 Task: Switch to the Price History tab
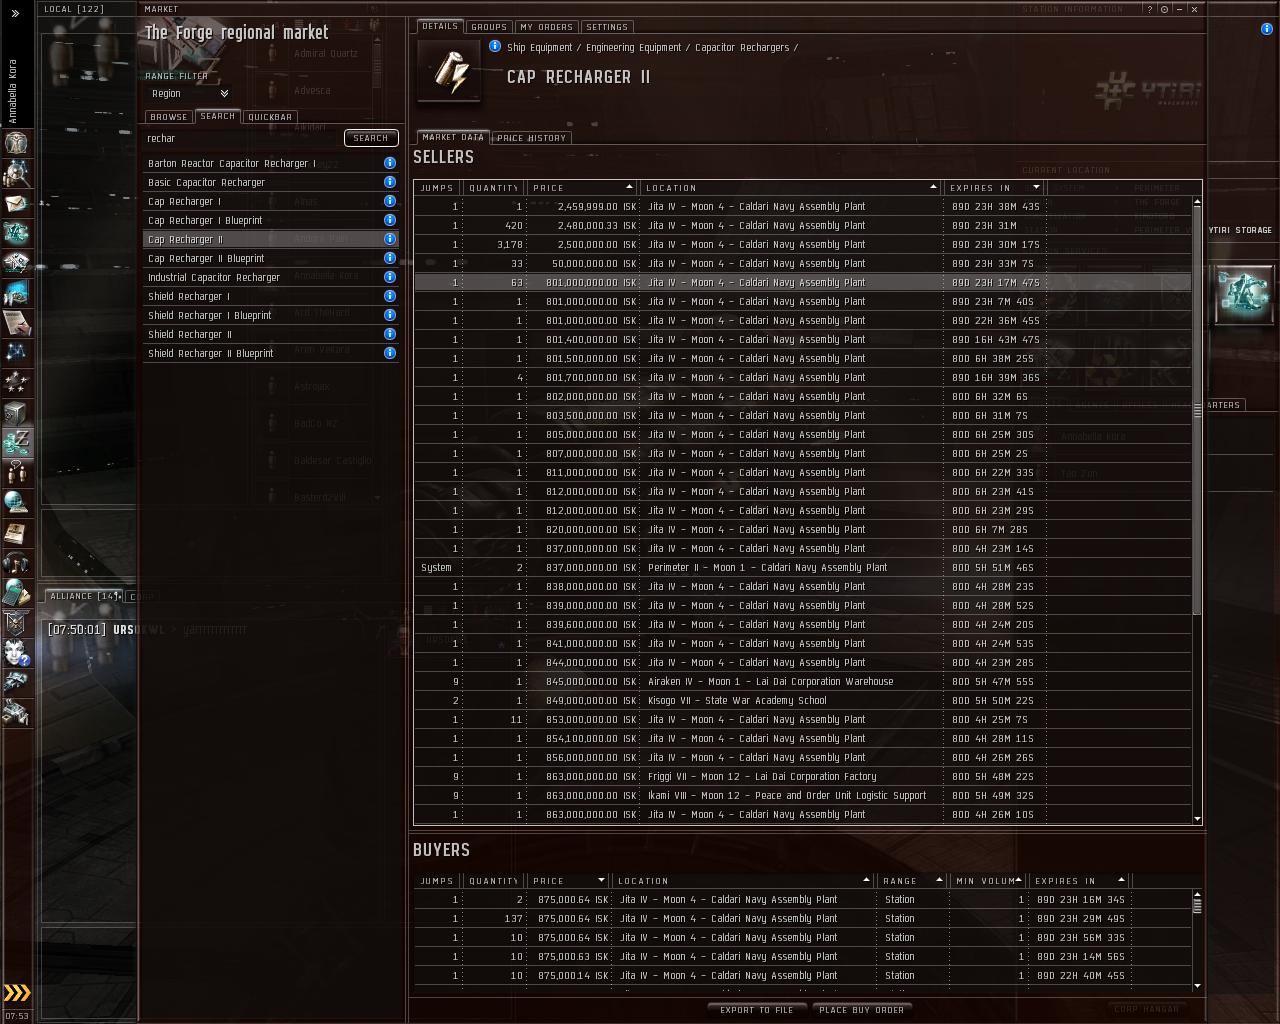(x=531, y=138)
